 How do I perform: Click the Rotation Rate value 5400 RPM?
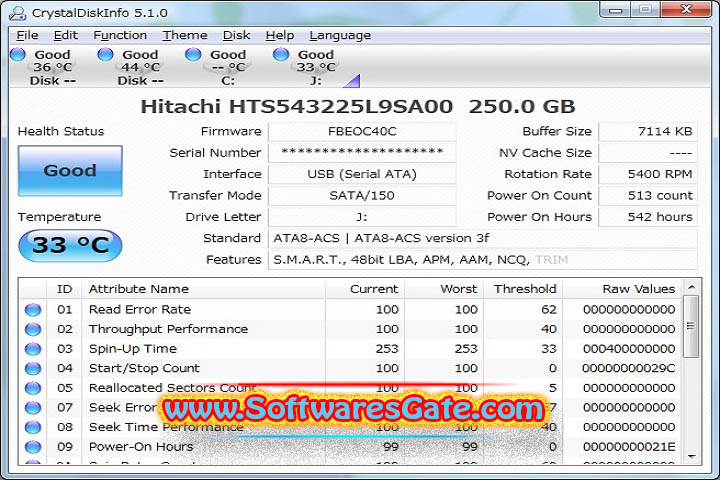click(x=648, y=174)
